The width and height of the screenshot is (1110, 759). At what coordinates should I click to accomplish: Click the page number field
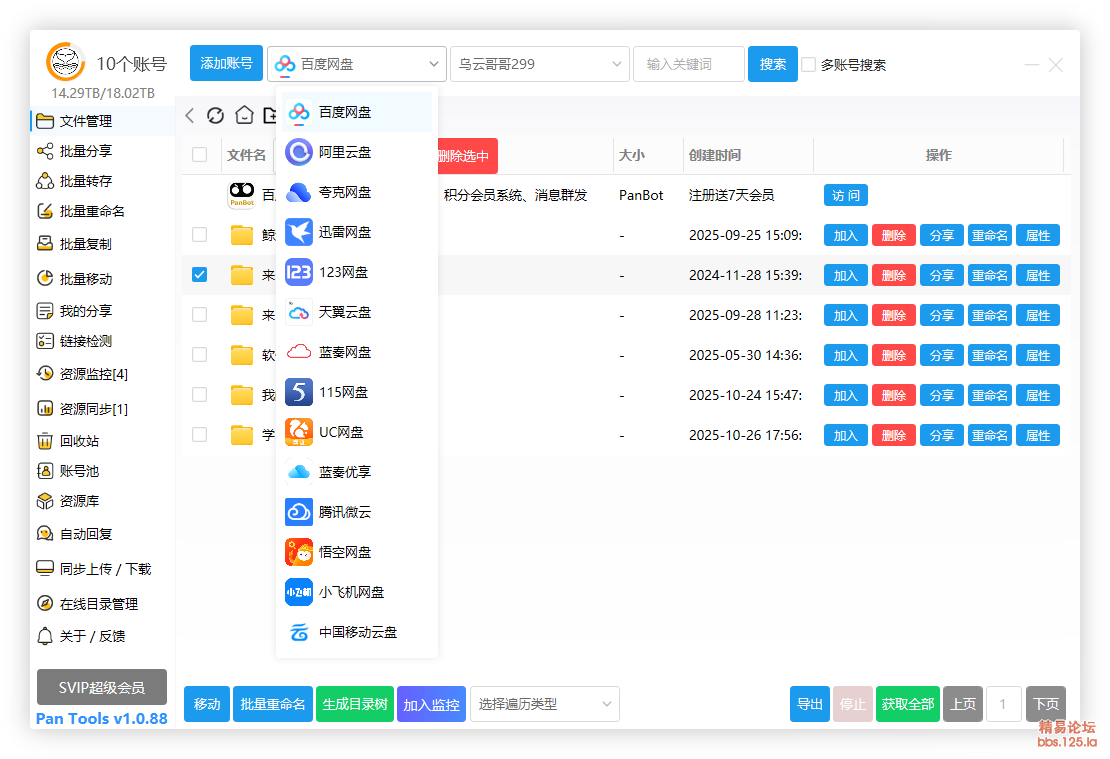(x=1003, y=704)
